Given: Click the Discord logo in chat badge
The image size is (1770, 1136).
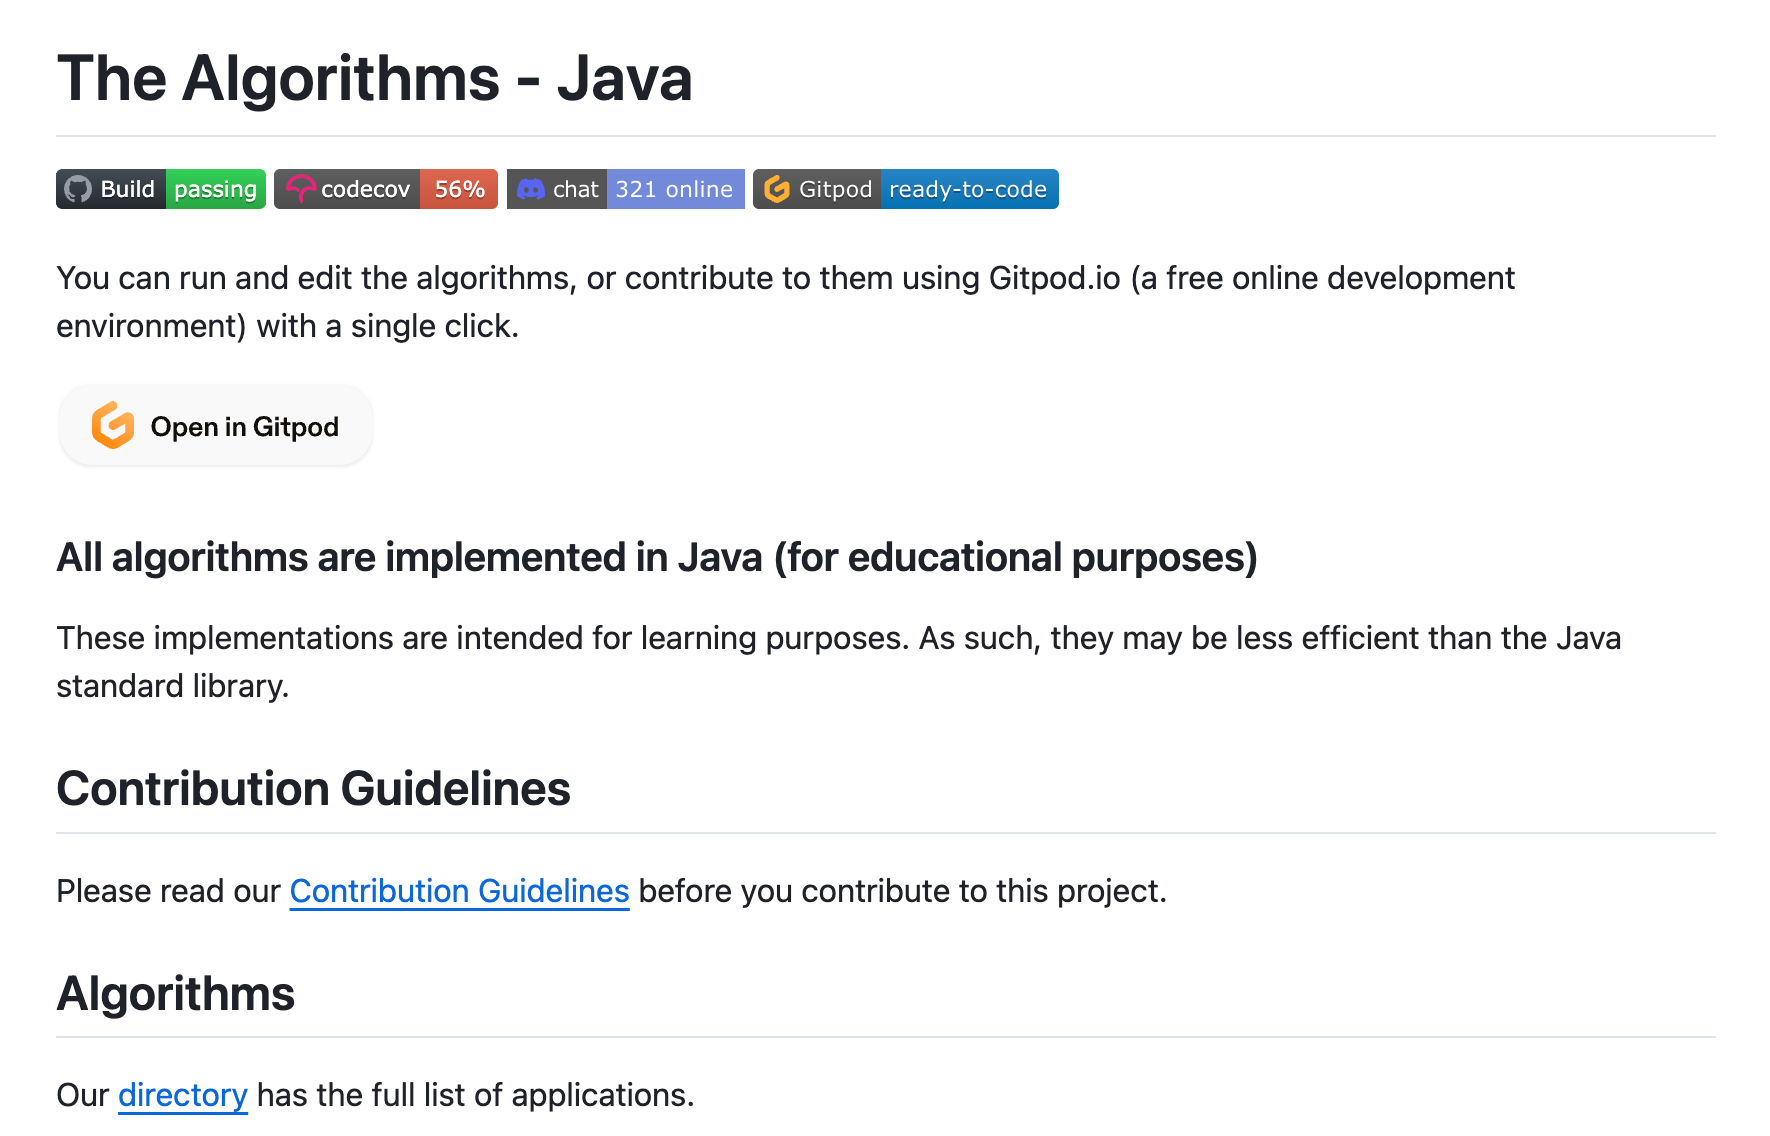Looking at the screenshot, I should pos(531,189).
